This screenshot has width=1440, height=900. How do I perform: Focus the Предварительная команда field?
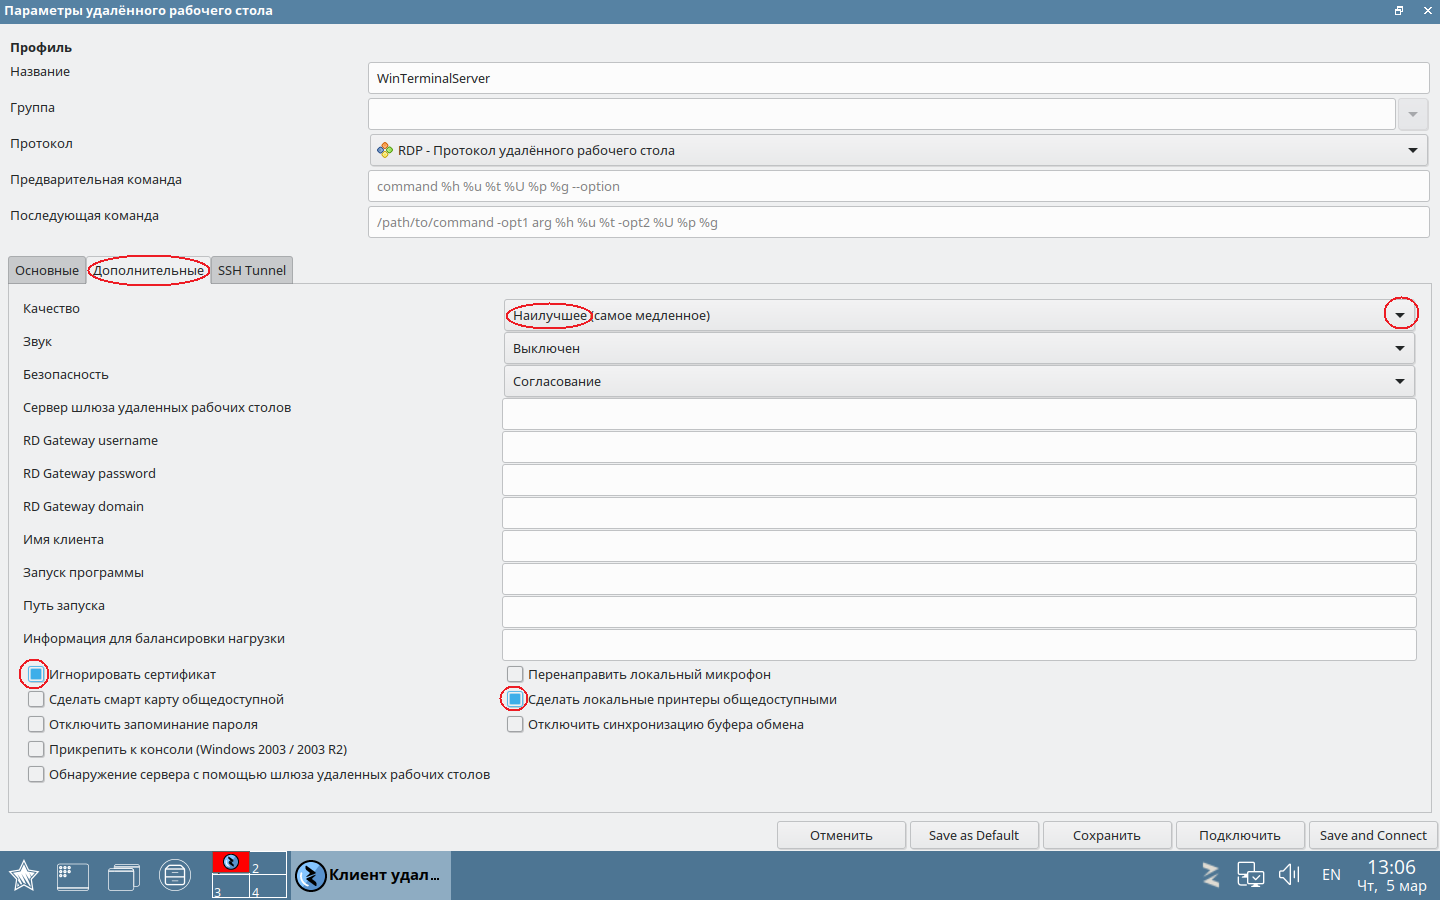tap(898, 186)
